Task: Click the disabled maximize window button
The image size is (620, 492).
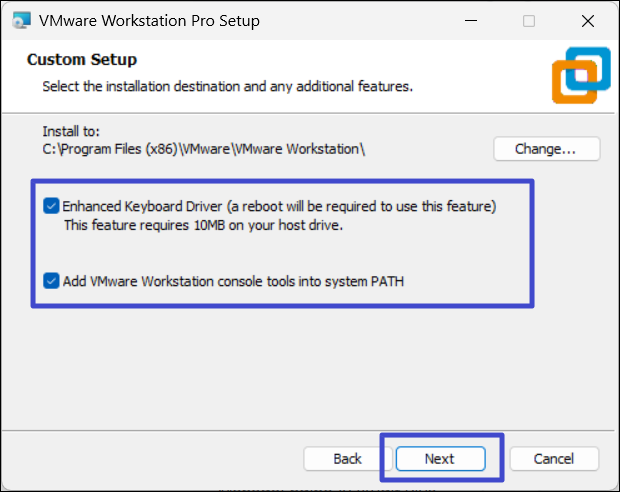Action: pyautogui.click(x=529, y=20)
